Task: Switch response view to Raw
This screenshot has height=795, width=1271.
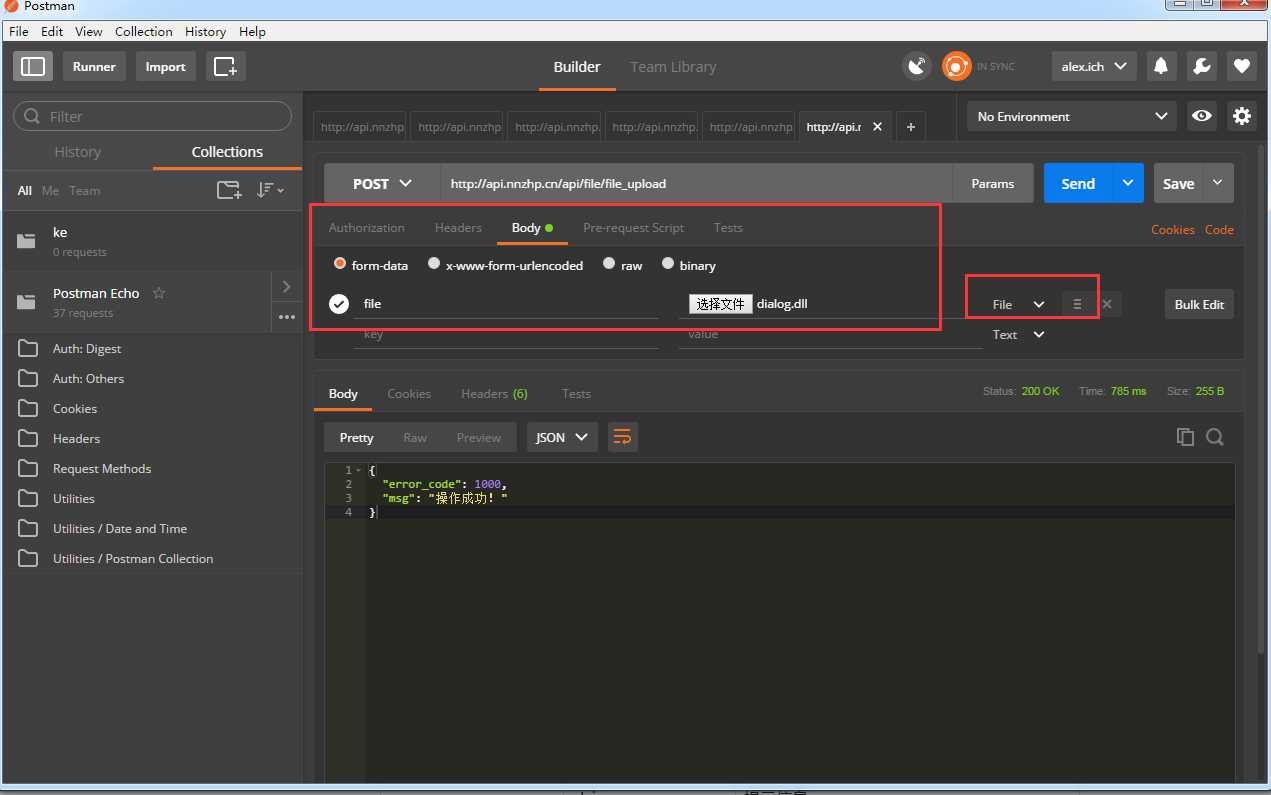Action: [x=415, y=437]
